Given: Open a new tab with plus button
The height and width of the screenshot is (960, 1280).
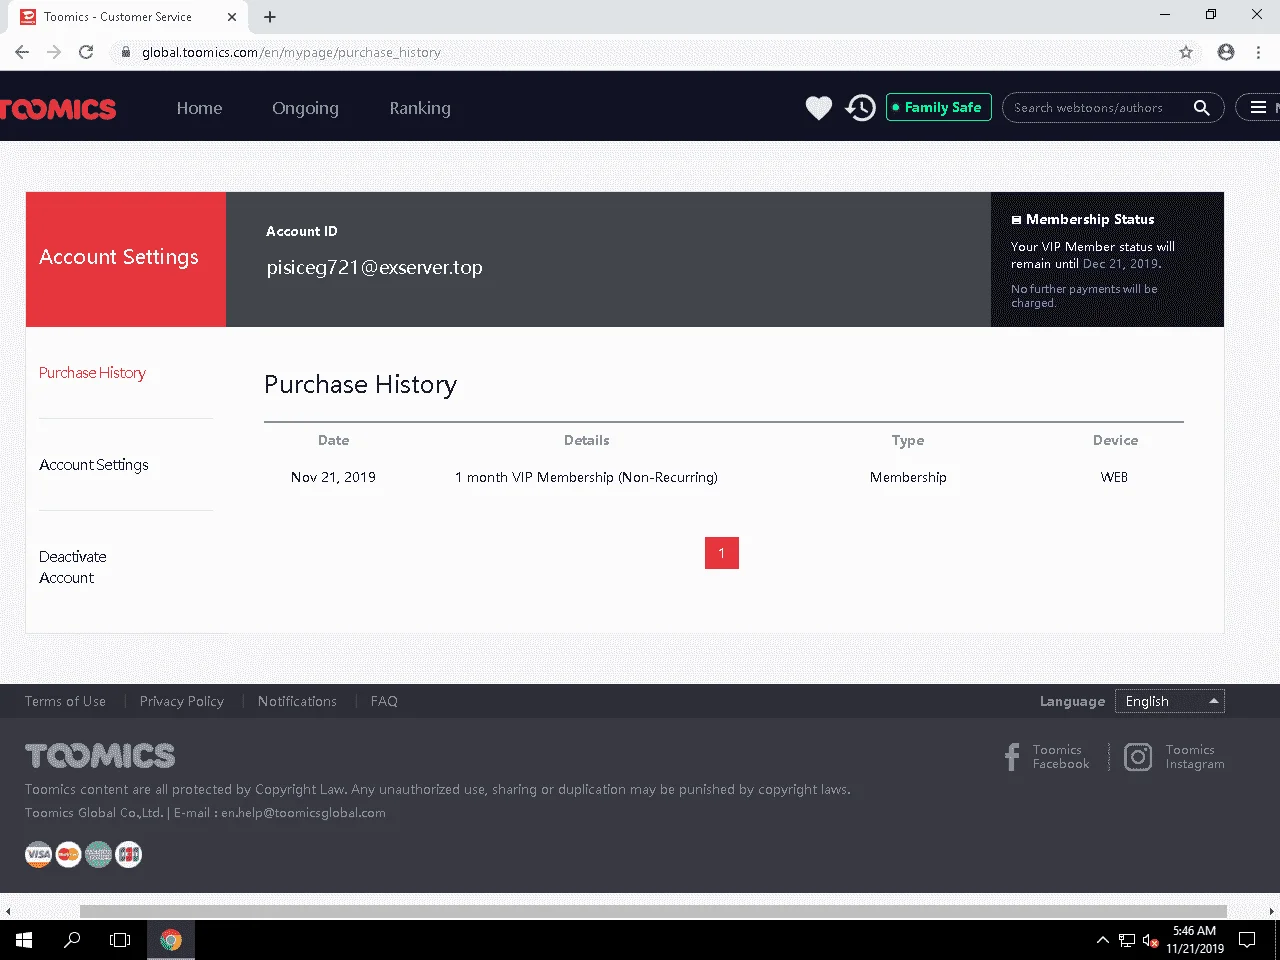Looking at the screenshot, I should (x=270, y=17).
